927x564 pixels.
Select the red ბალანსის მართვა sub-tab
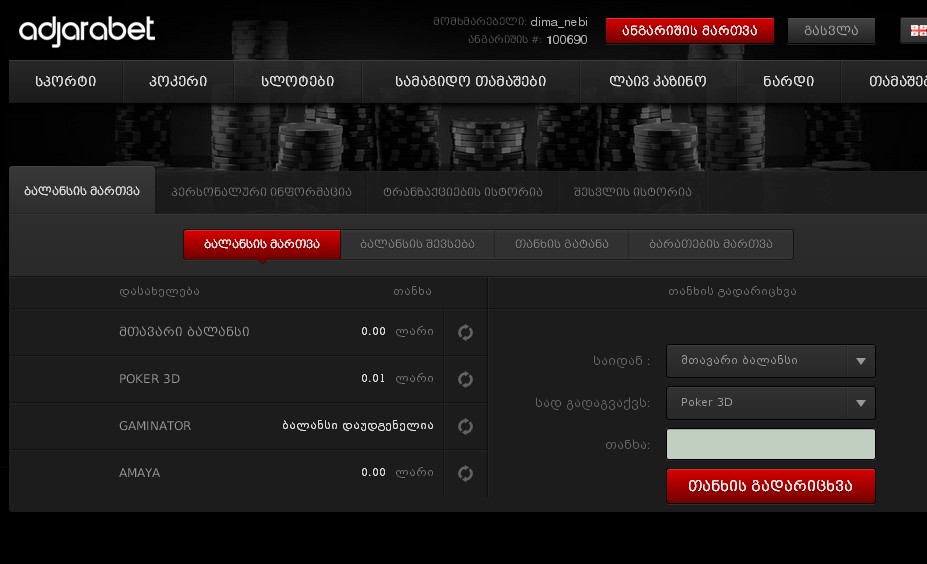coord(262,244)
